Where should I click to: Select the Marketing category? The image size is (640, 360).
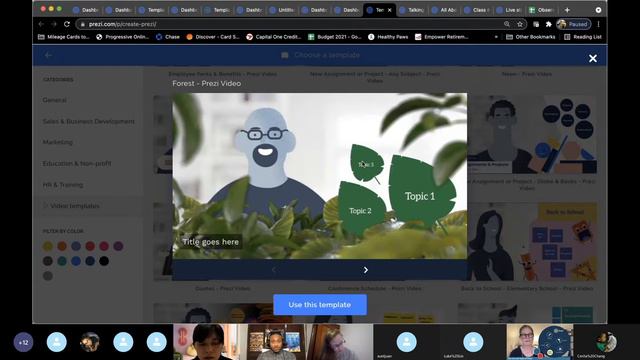pos(58,142)
